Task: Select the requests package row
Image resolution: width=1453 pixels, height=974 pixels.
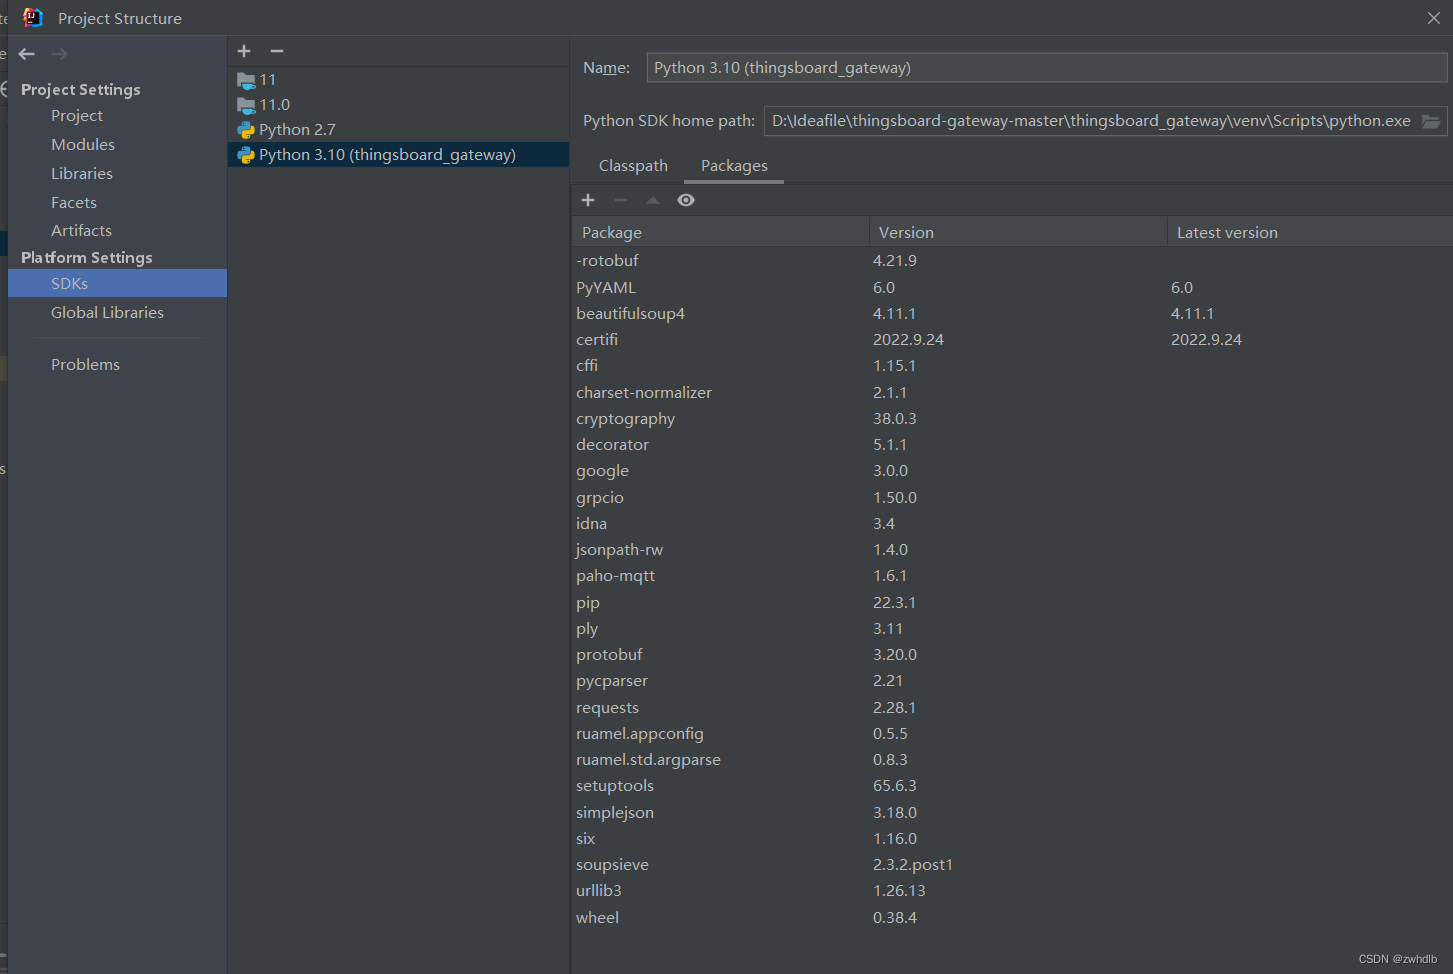Action: click(1012, 708)
